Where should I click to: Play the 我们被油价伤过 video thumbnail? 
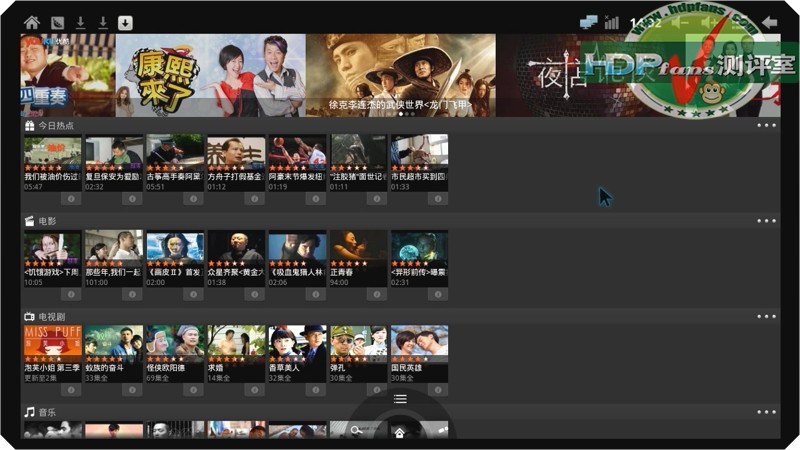53,152
